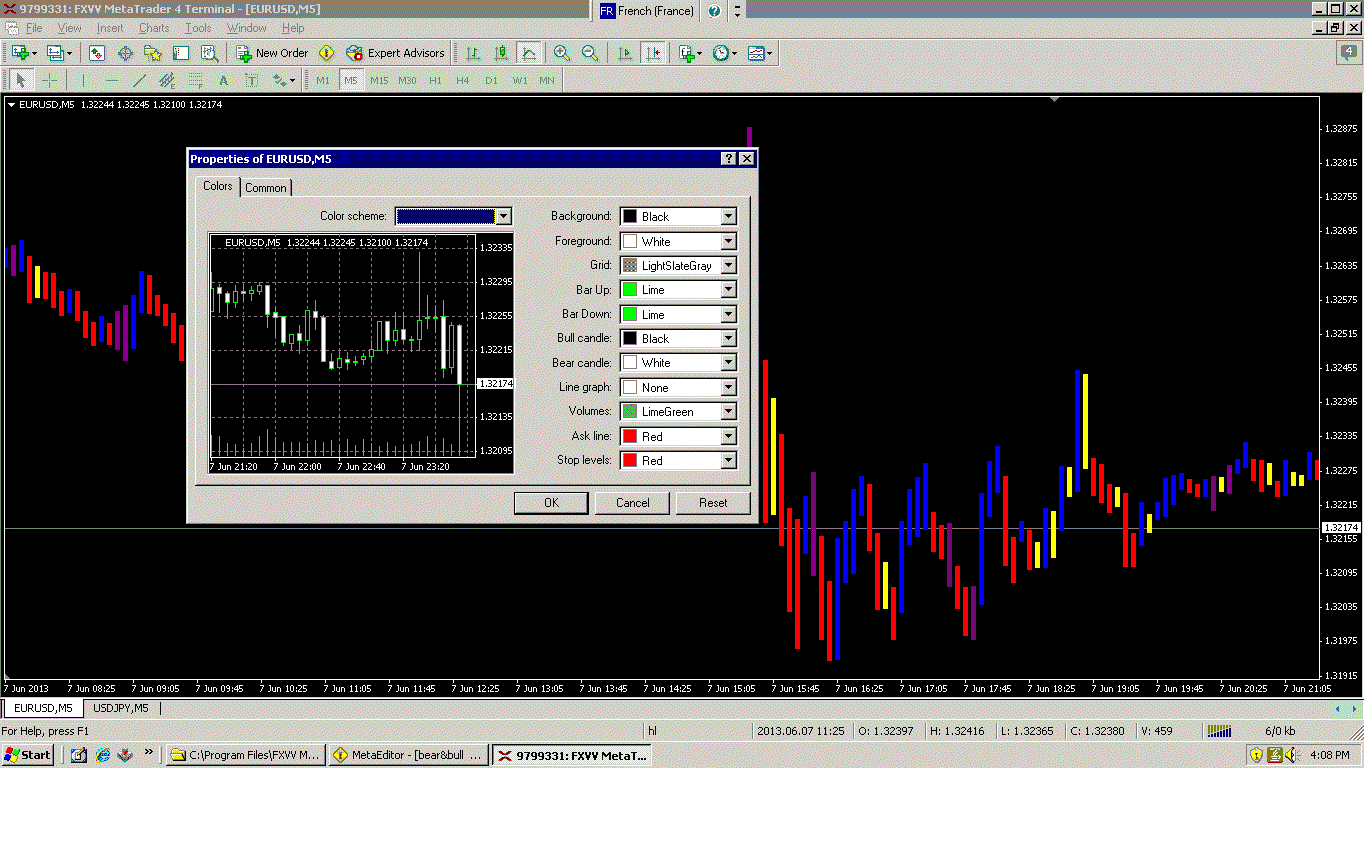Select the Crosshair tool
This screenshot has width=1364, height=864.
point(49,80)
